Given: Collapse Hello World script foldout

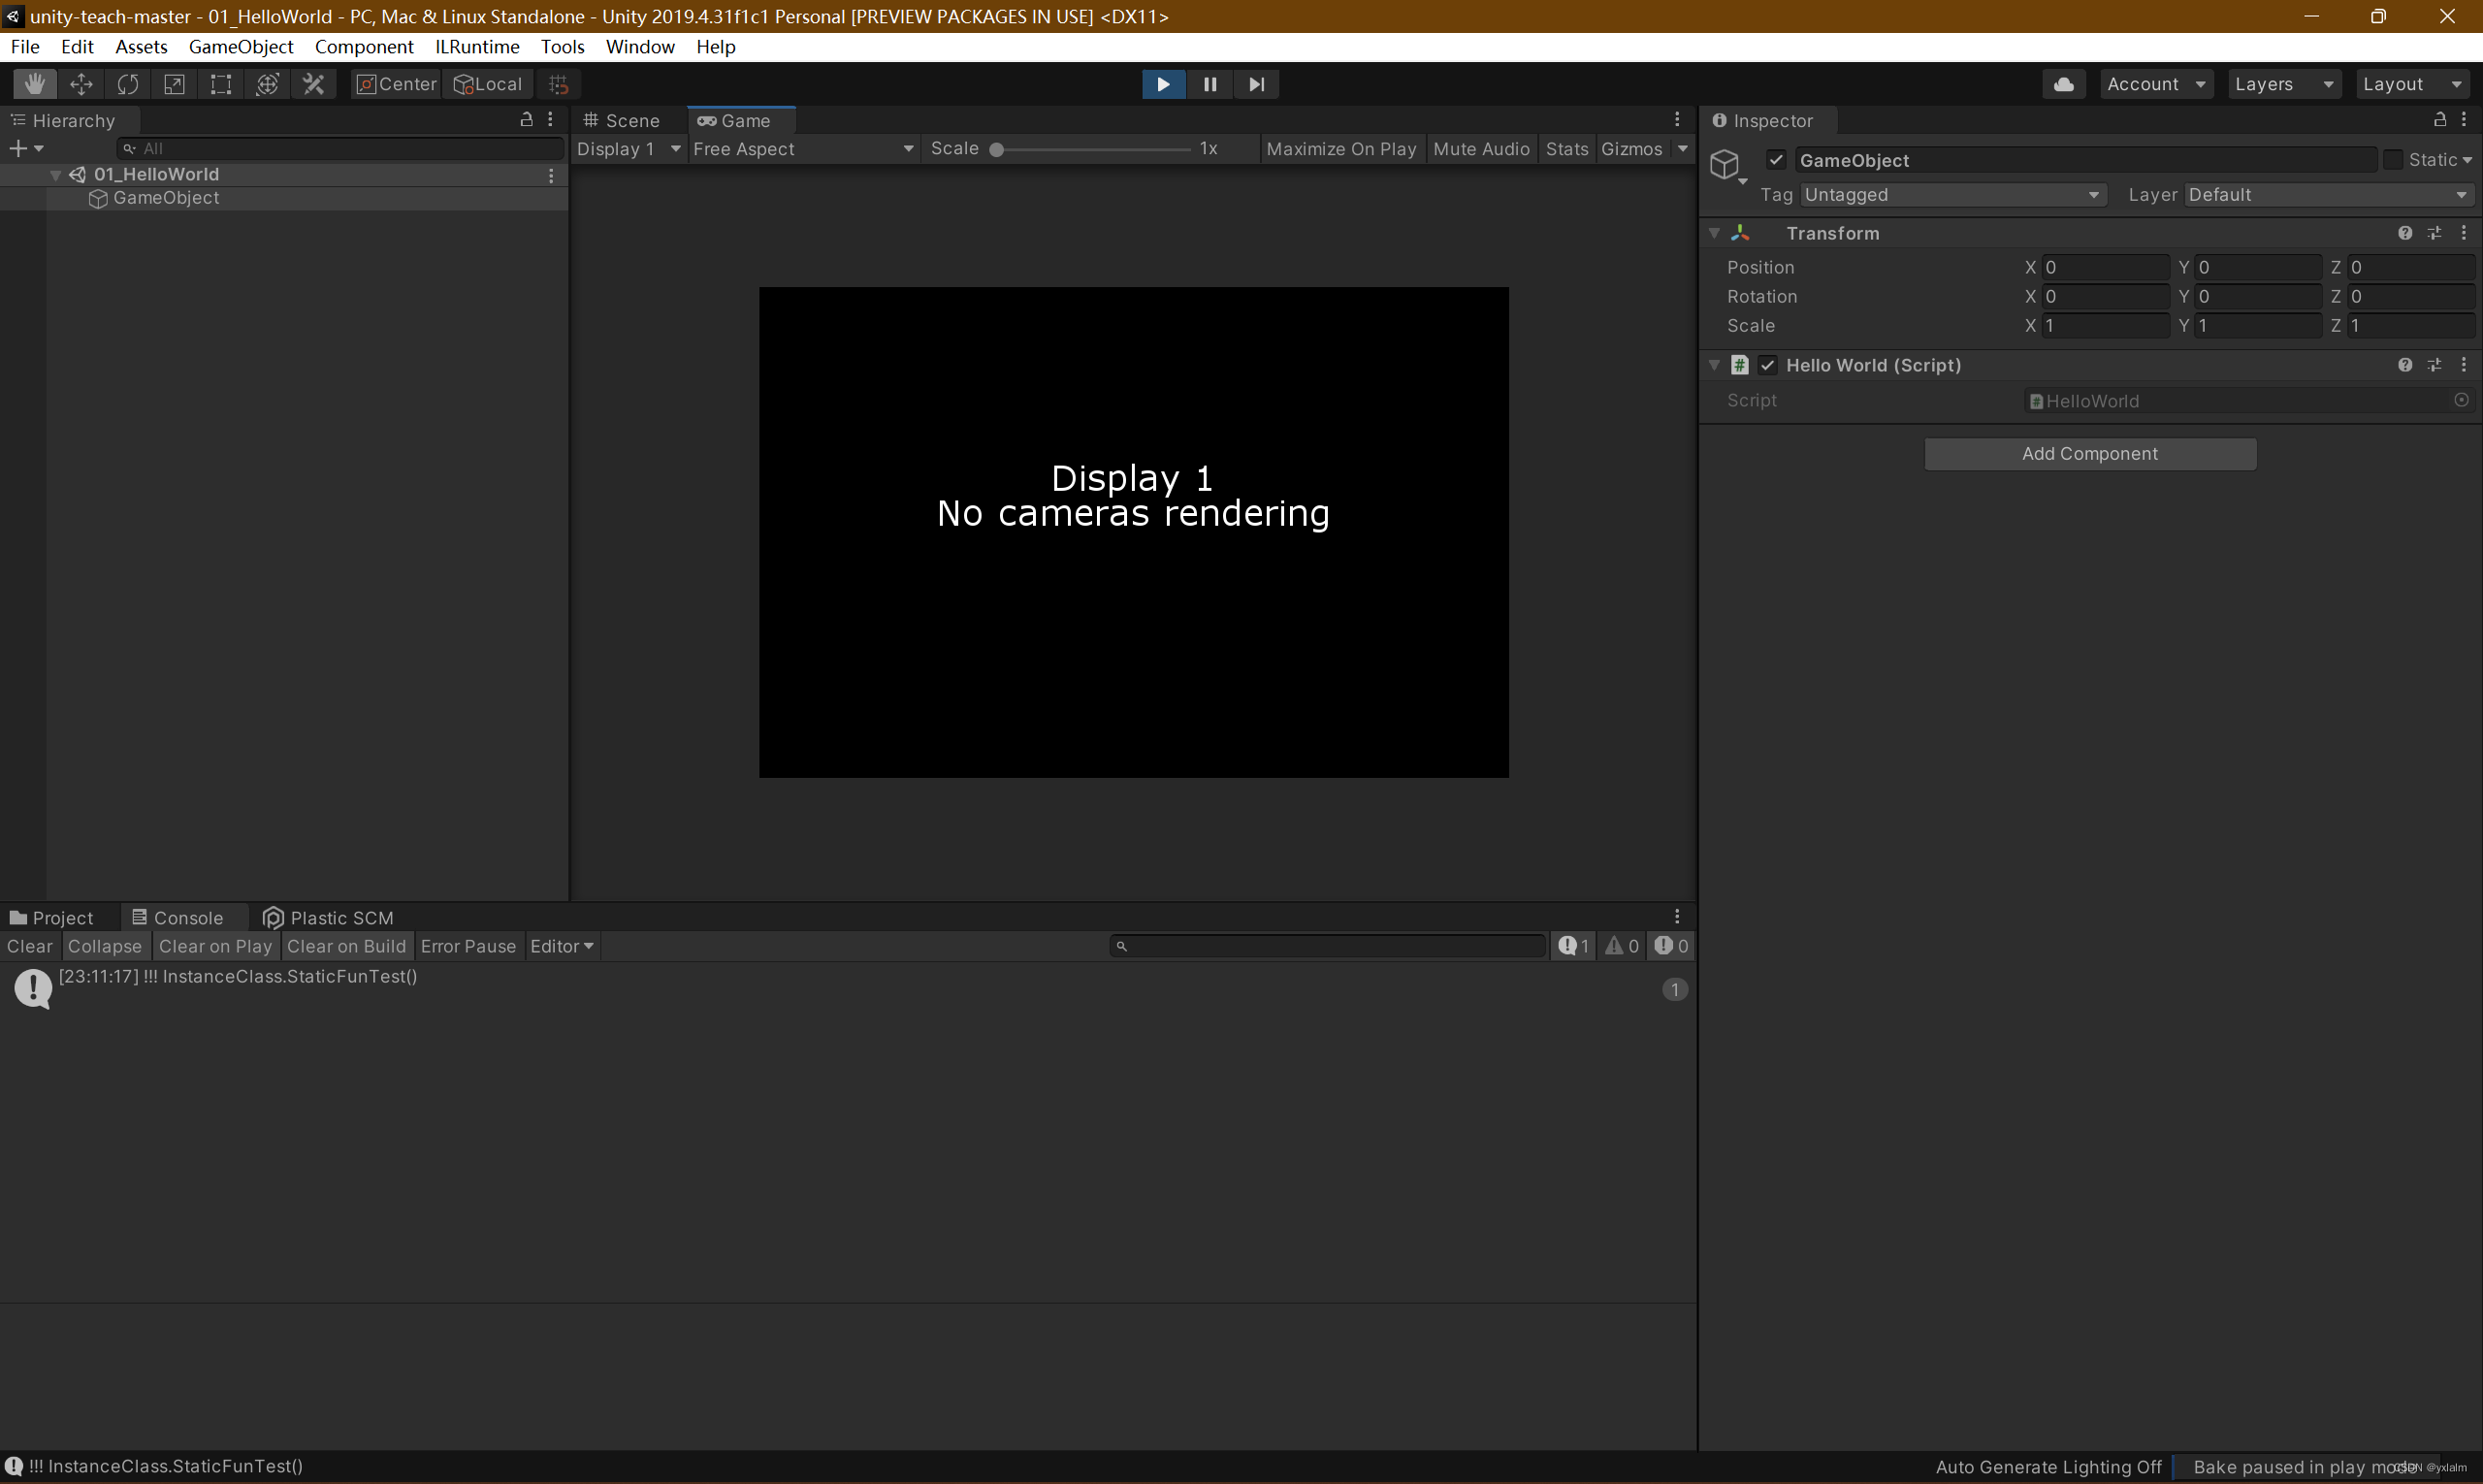Looking at the screenshot, I should click(1714, 365).
